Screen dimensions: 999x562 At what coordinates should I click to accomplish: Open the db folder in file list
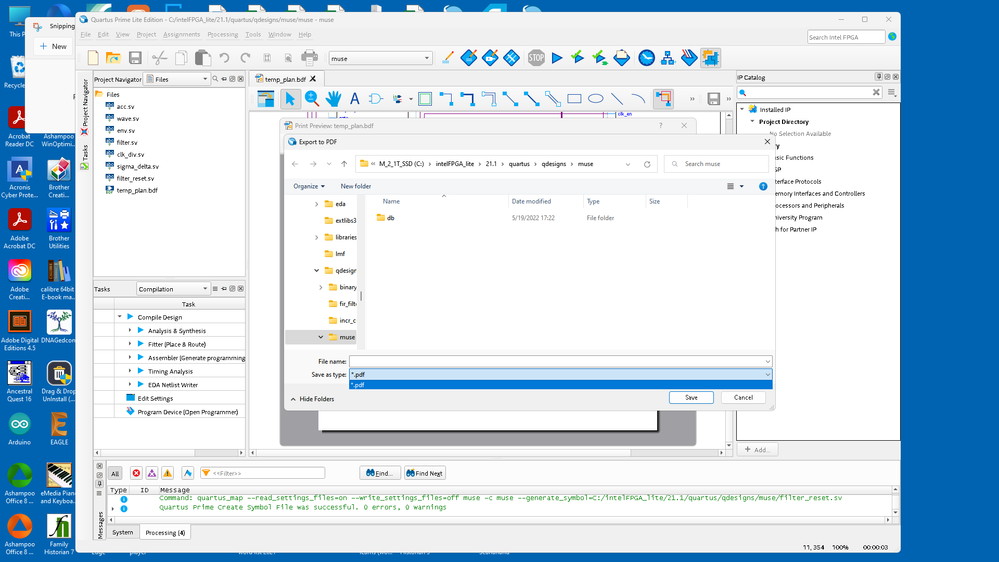coord(390,217)
